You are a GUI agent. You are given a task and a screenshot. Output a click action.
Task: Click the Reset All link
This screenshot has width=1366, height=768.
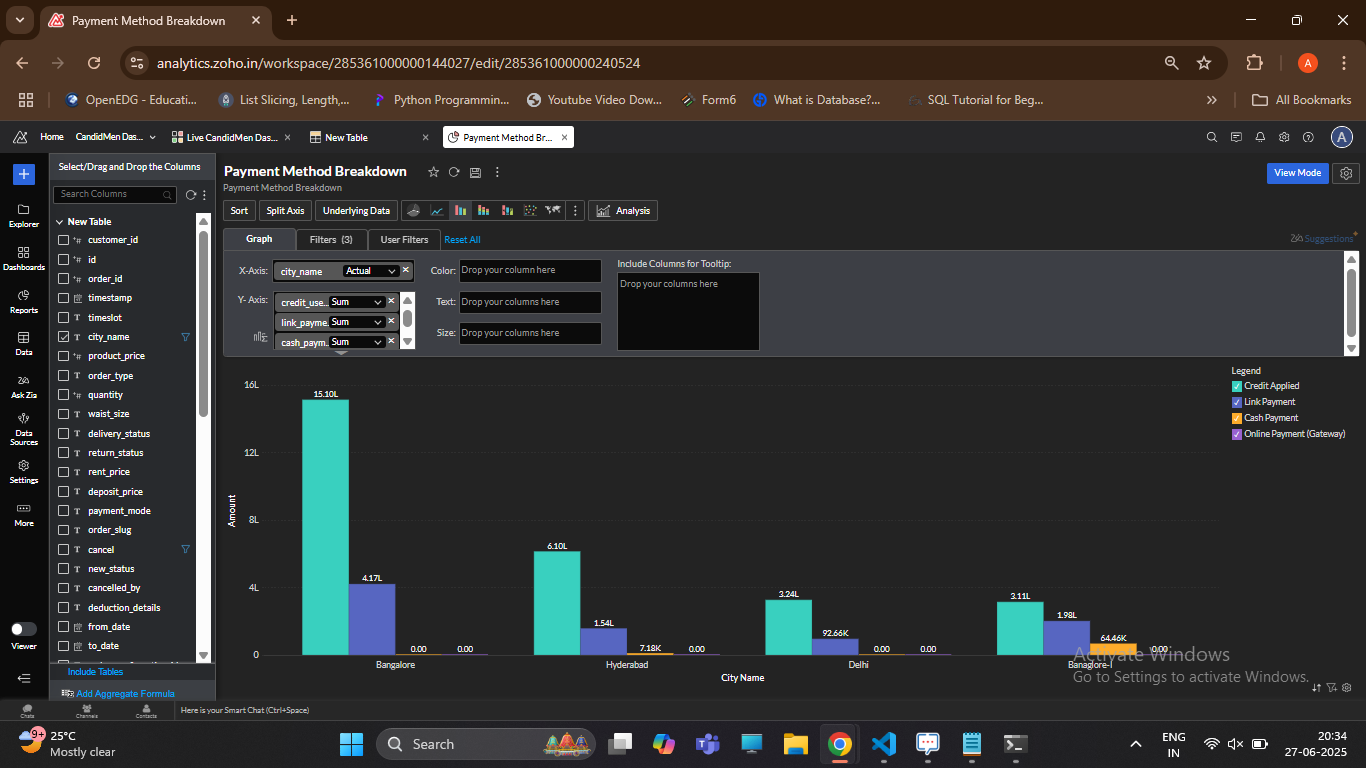462,240
